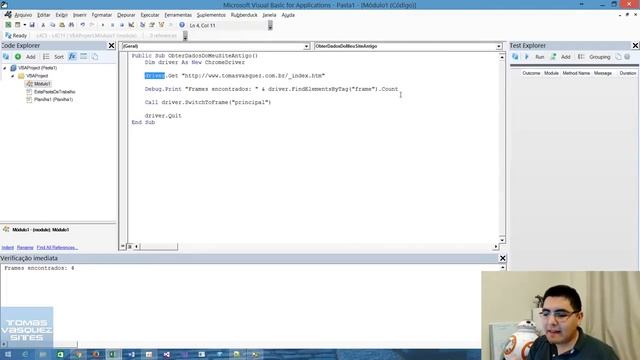The image size is (640, 360).
Task: Click the Design Mode icon
Action: [131, 25]
